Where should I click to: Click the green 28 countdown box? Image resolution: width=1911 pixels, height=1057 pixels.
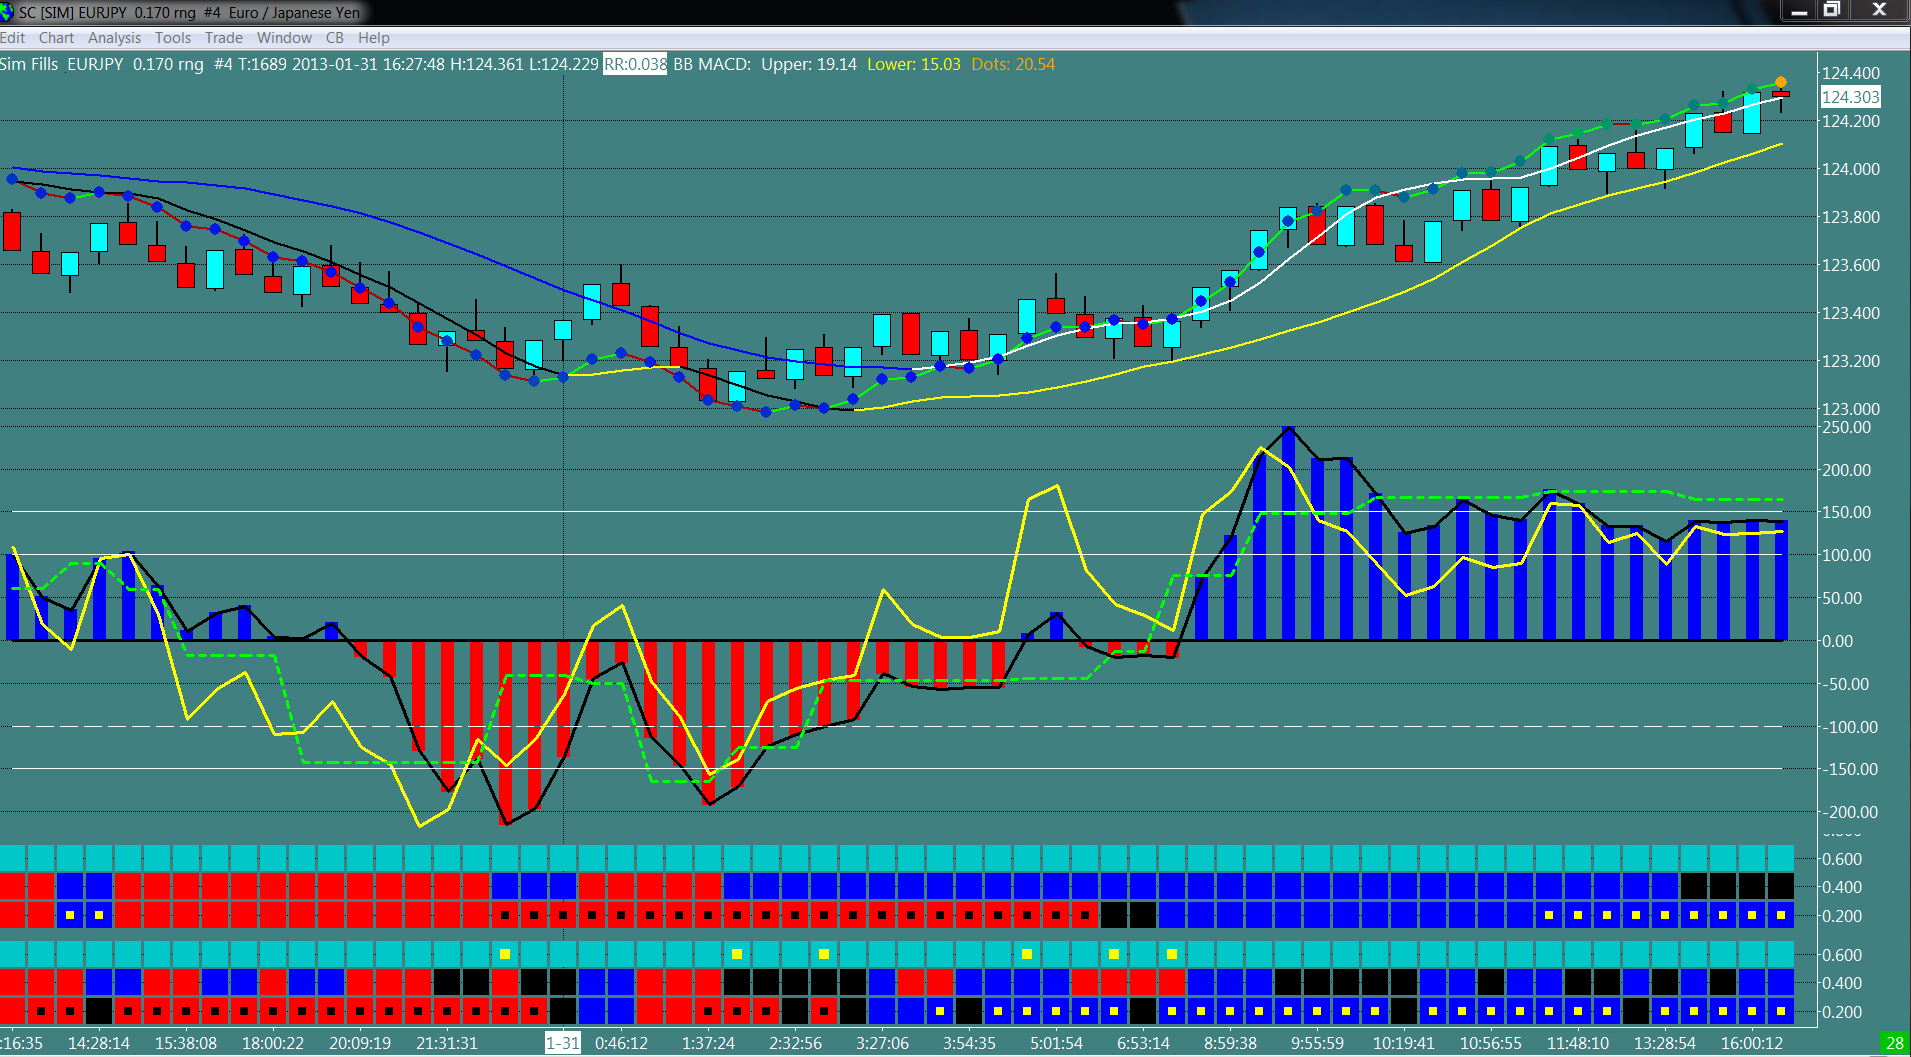pos(1895,1043)
